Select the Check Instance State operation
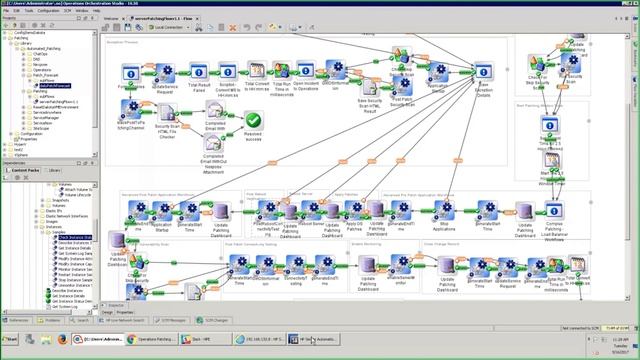The width and height of the screenshot is (640, 360). point(73,237)
